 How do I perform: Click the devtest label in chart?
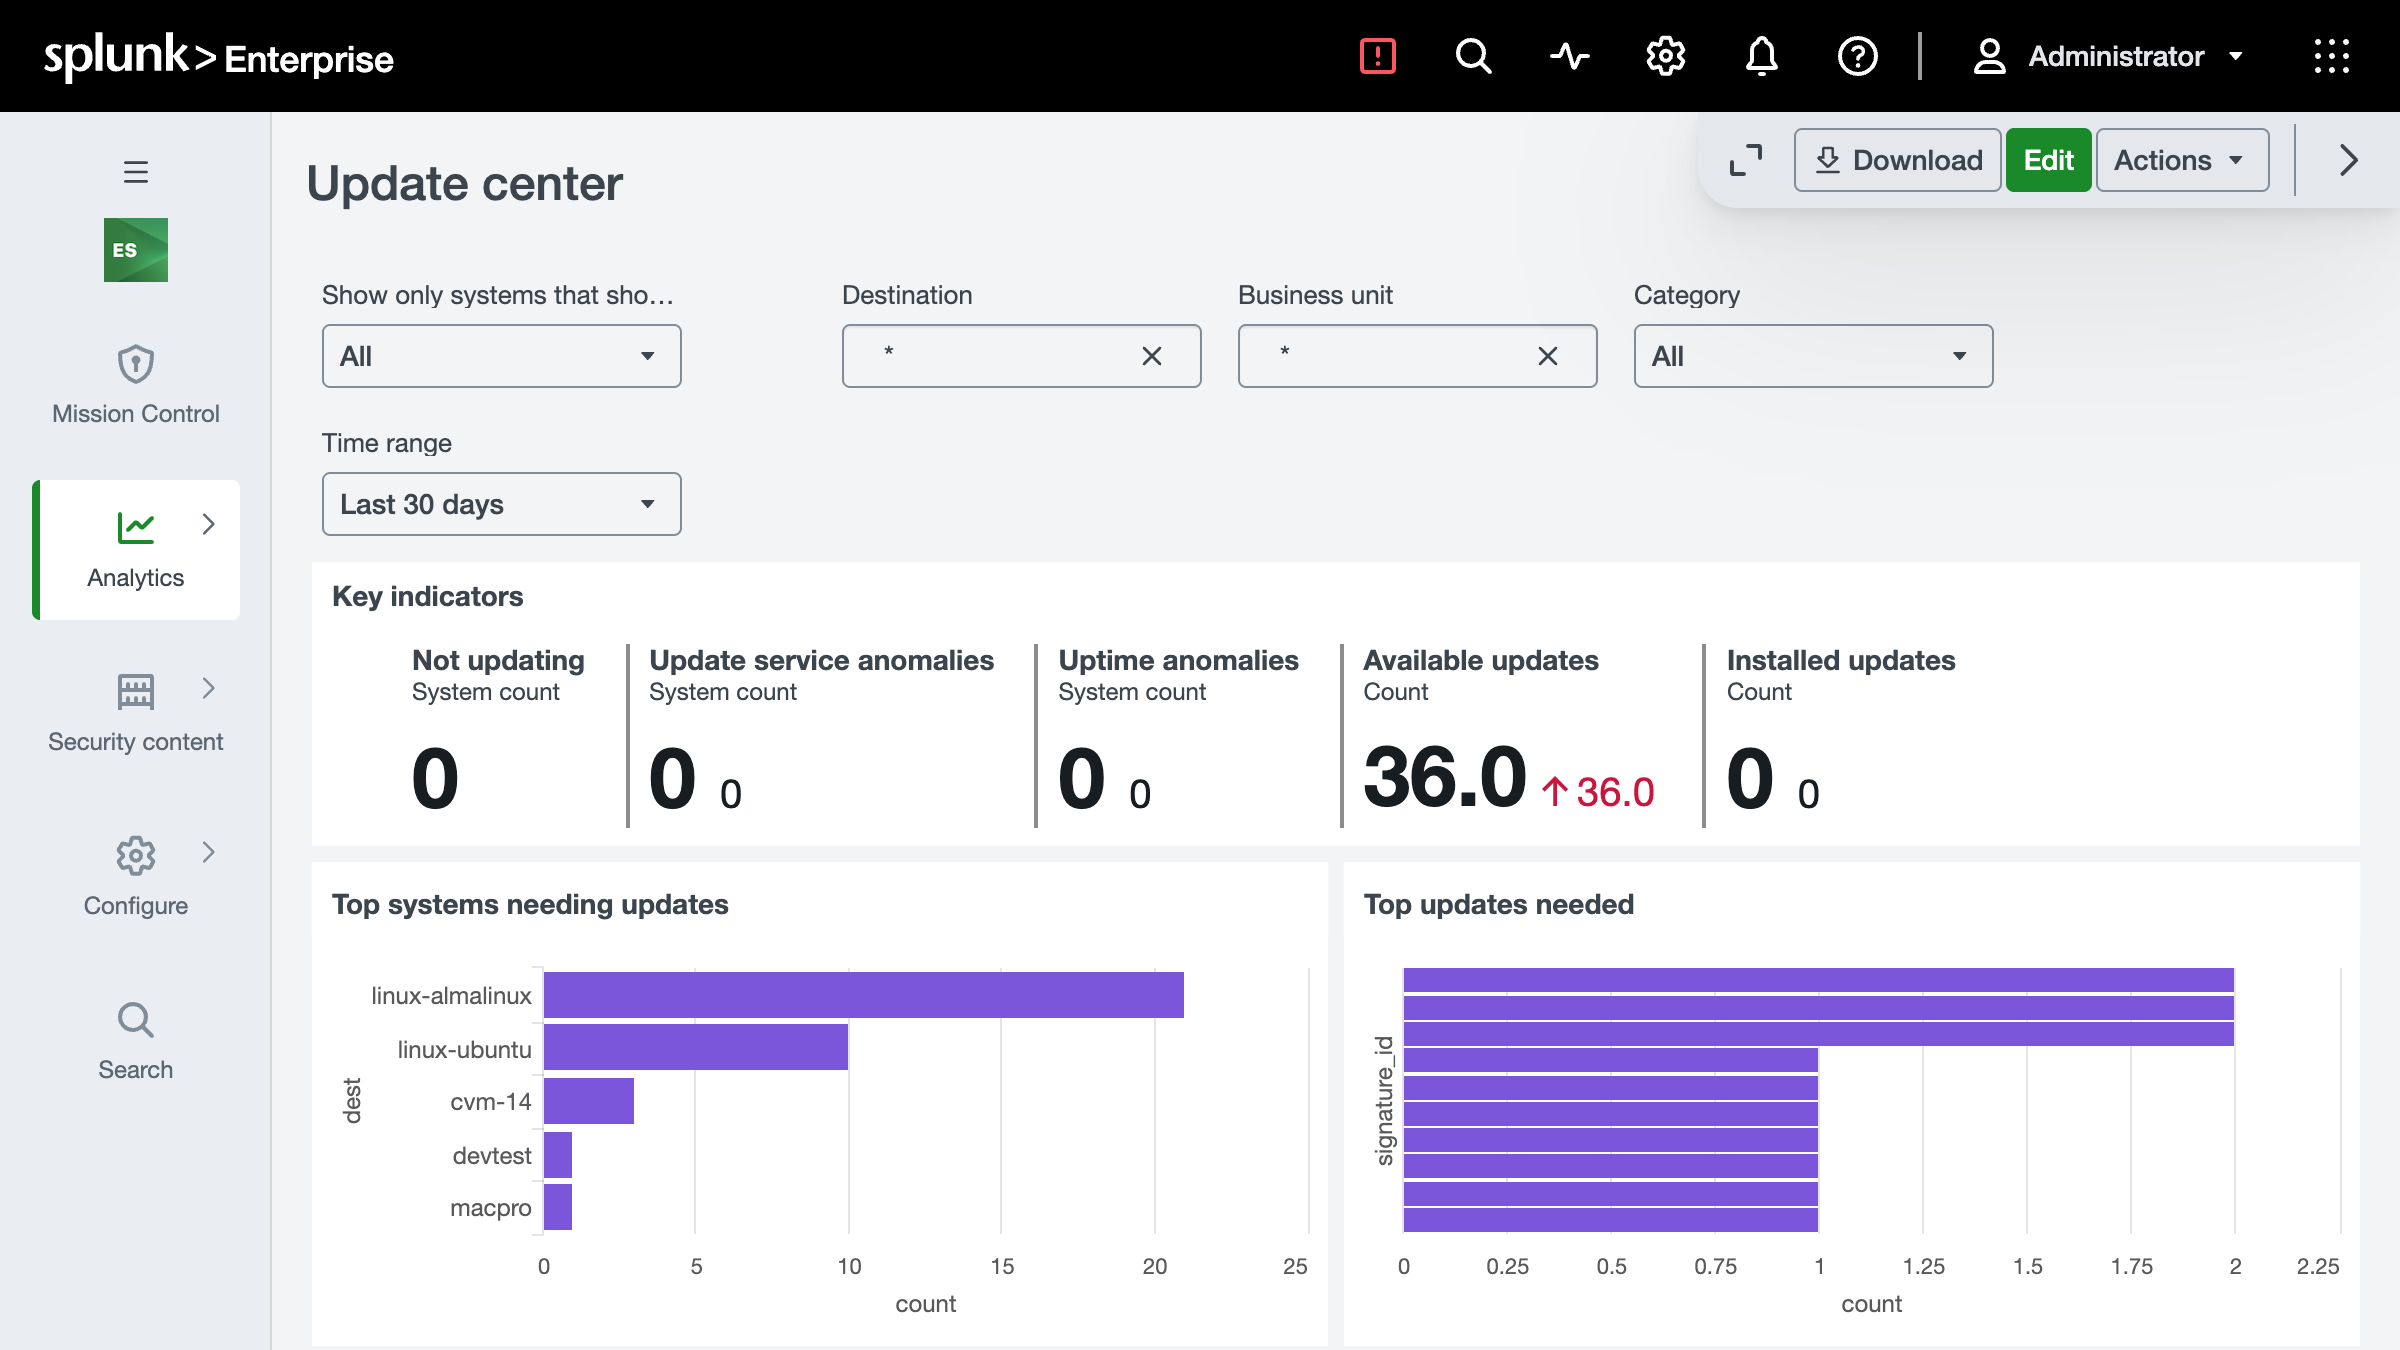tap(492, 1155)
